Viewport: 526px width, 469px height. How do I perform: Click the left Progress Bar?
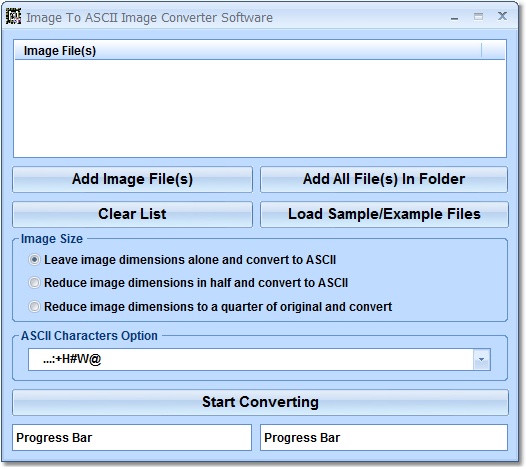[132, 437]
